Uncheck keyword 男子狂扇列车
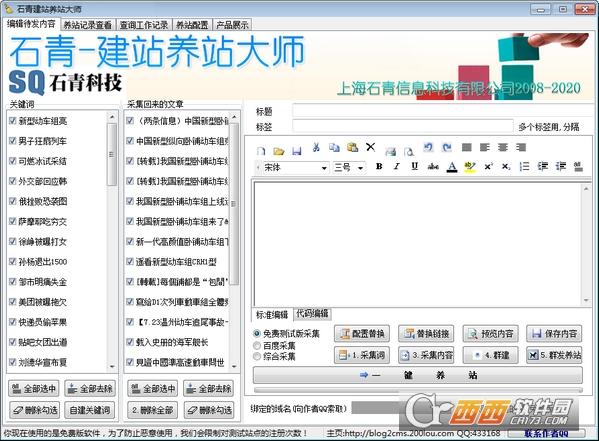 tap(13, 141)
